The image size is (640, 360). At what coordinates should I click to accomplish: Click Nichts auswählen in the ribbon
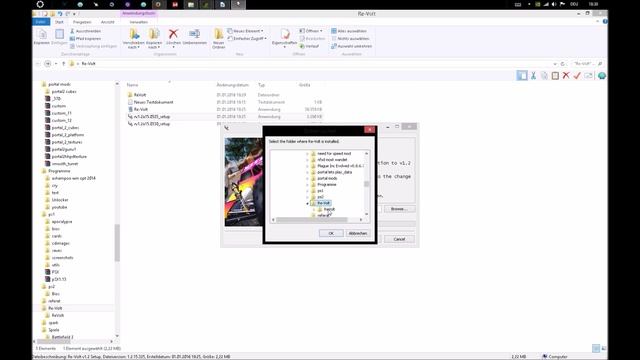(x=350, y=38)
